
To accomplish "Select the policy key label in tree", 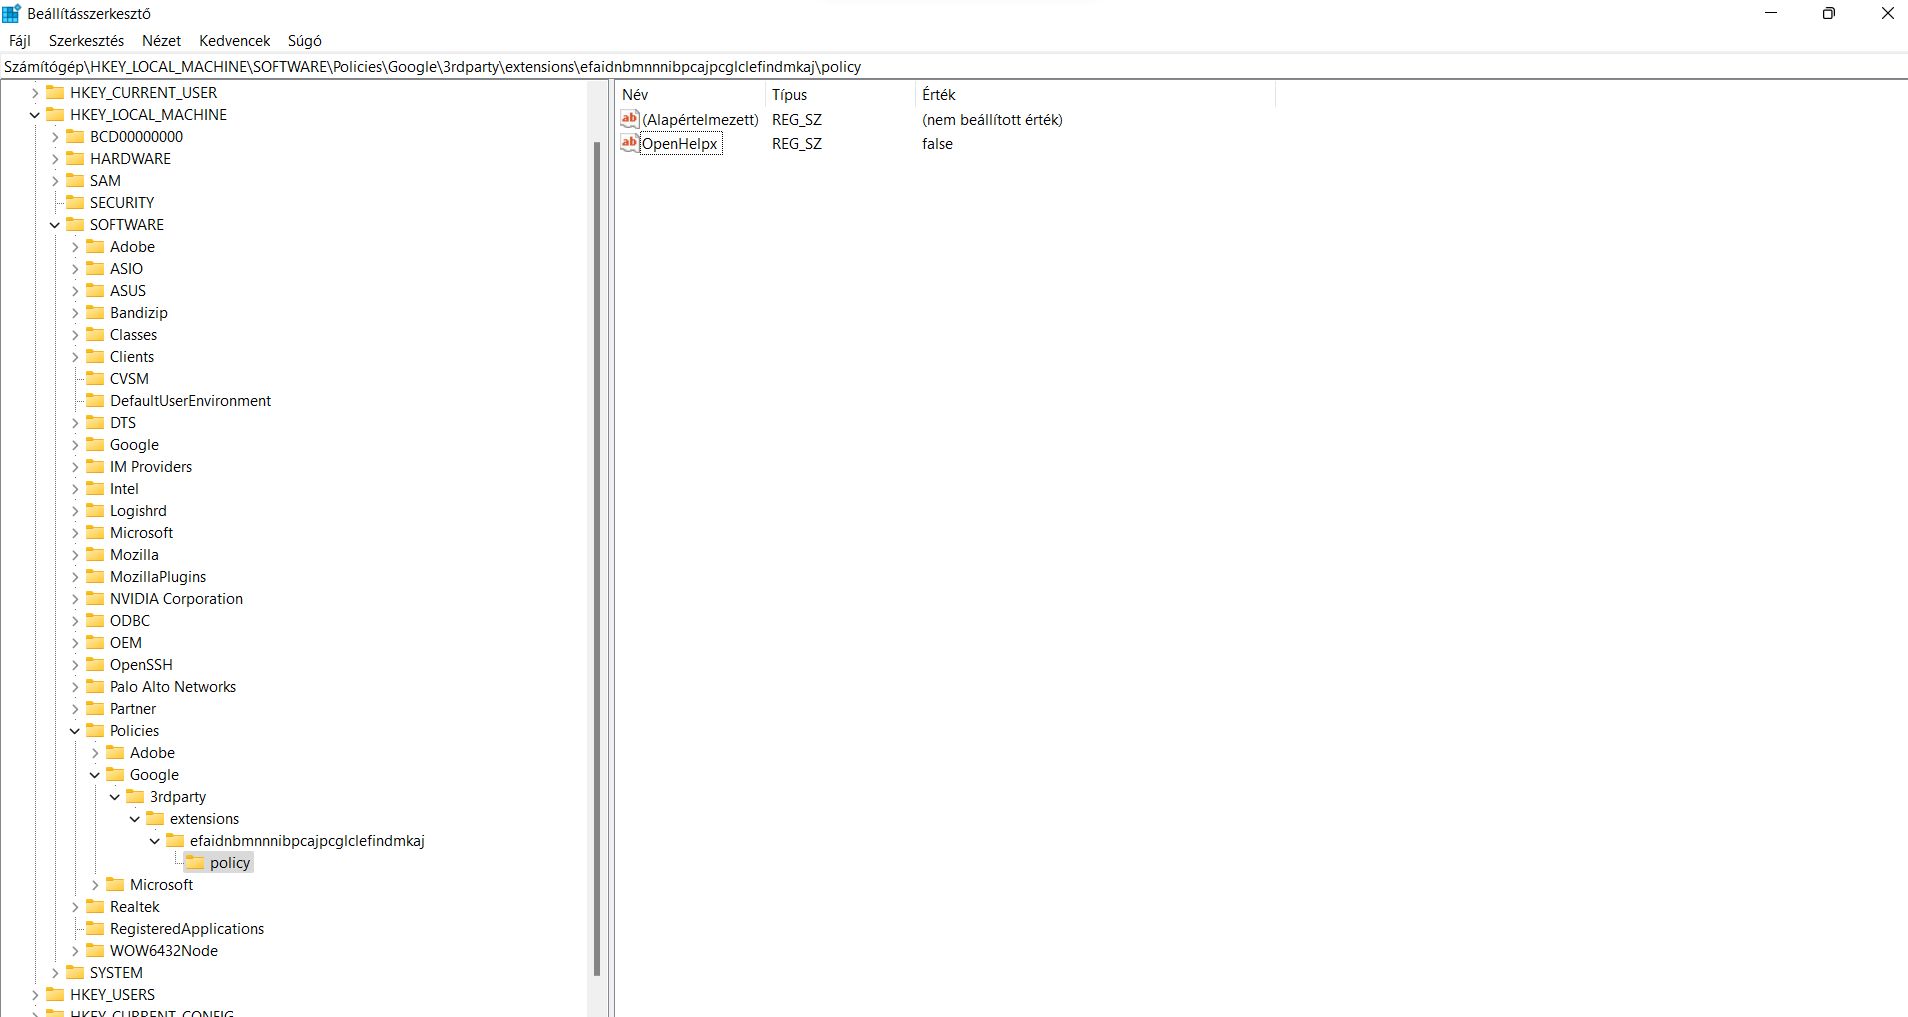I will pos(230,863).
